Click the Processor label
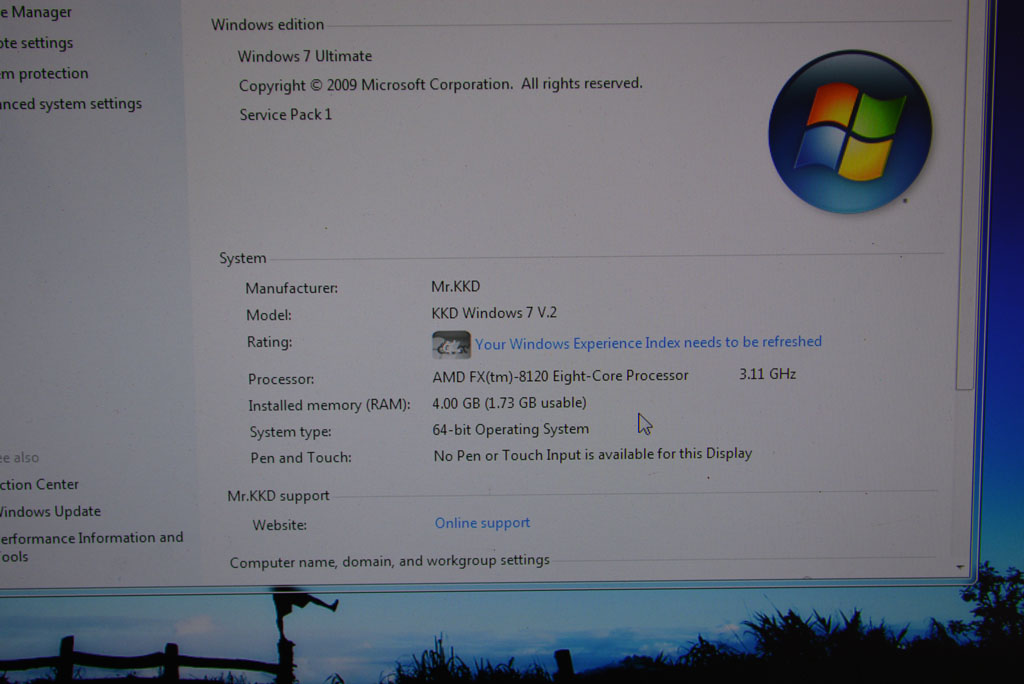 pyautogui.click(x=281, y=379)
